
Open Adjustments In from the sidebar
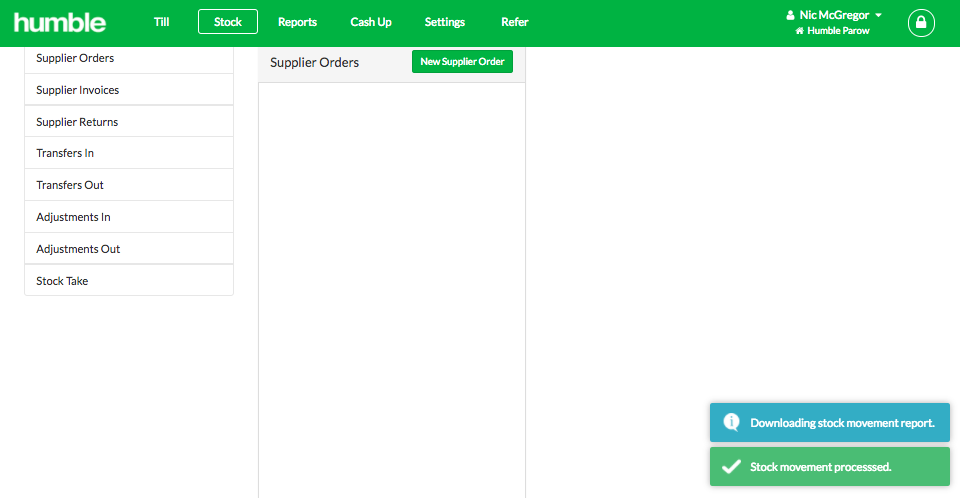pyautogui.click(x=129, y=217)
